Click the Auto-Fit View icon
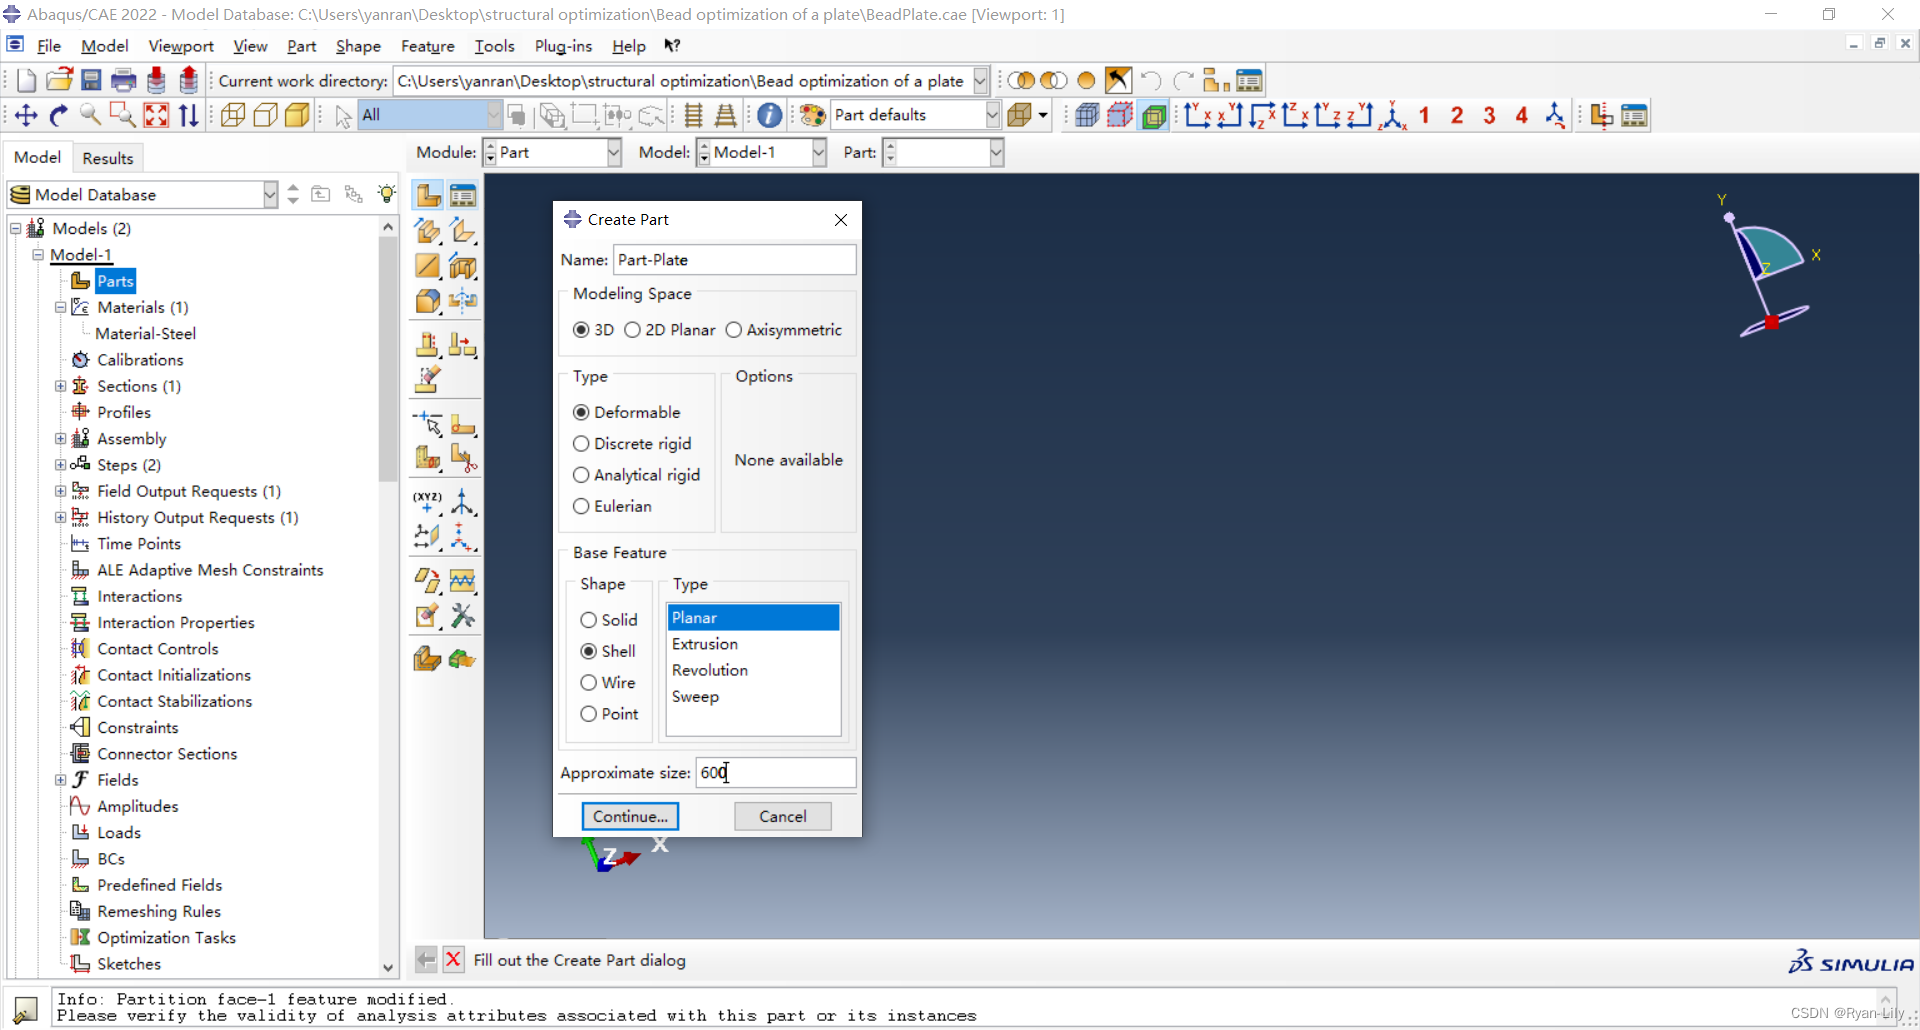Viewport: 1920px width, 1030px height. [x=156, y=115]
